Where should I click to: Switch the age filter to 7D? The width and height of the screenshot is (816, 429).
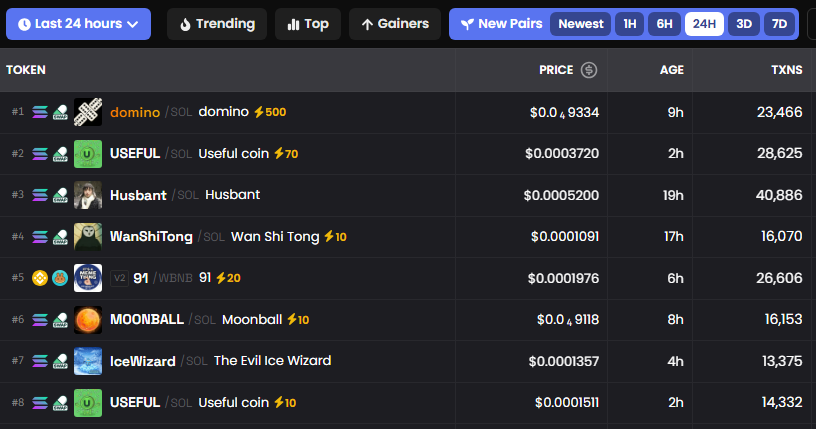point(776,24)
